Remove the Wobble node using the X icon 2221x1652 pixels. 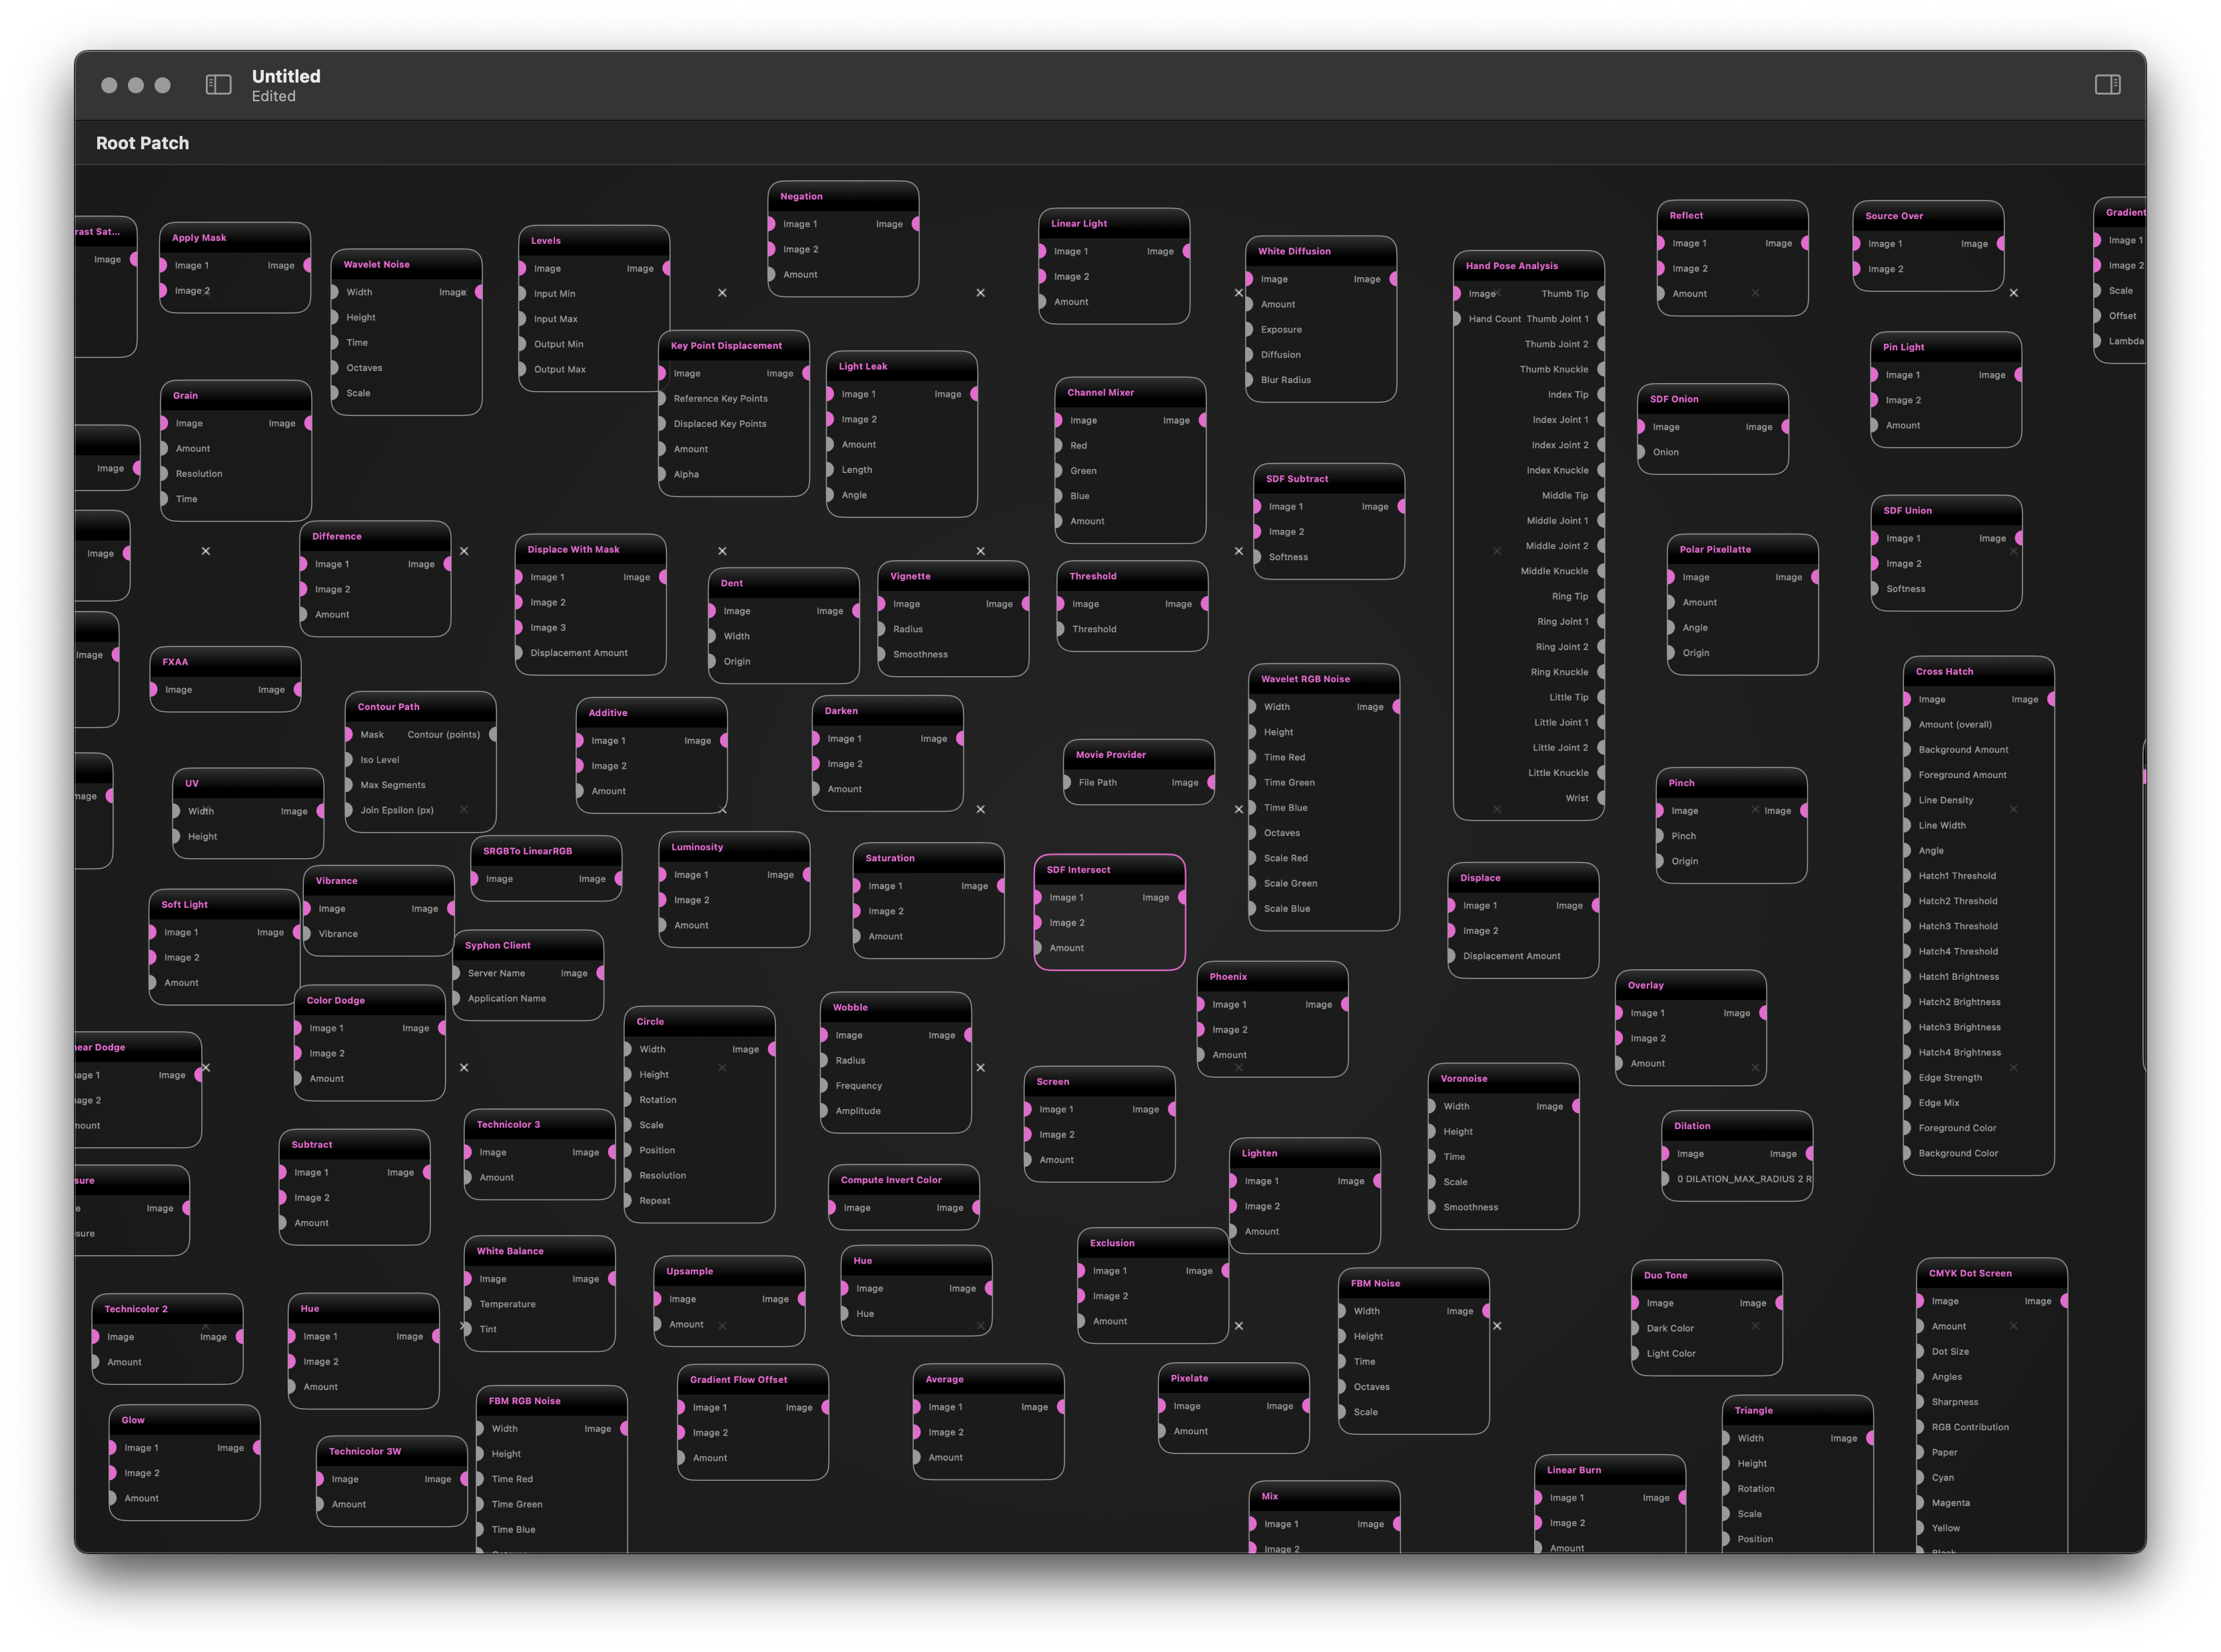[981, 1068]
